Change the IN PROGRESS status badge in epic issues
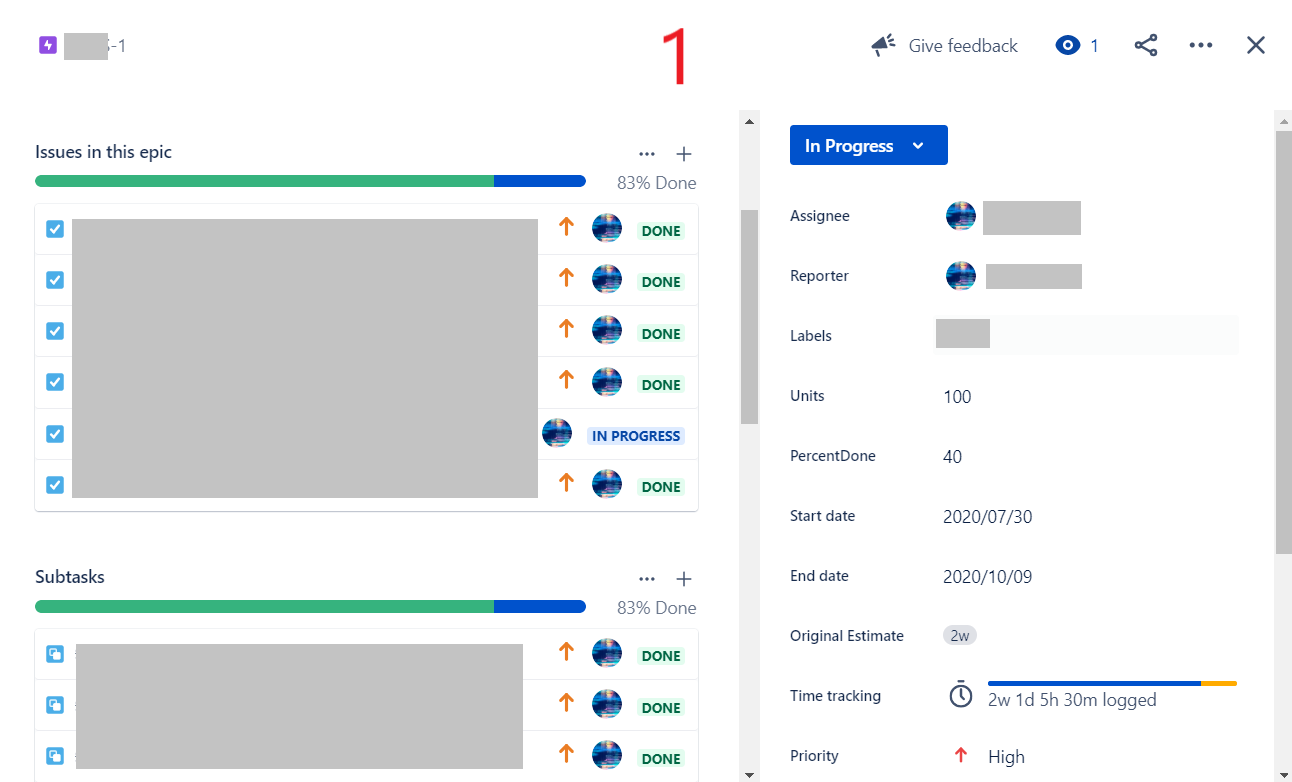Viewport: 1292px width, 782px height. (x=636, y=436)
